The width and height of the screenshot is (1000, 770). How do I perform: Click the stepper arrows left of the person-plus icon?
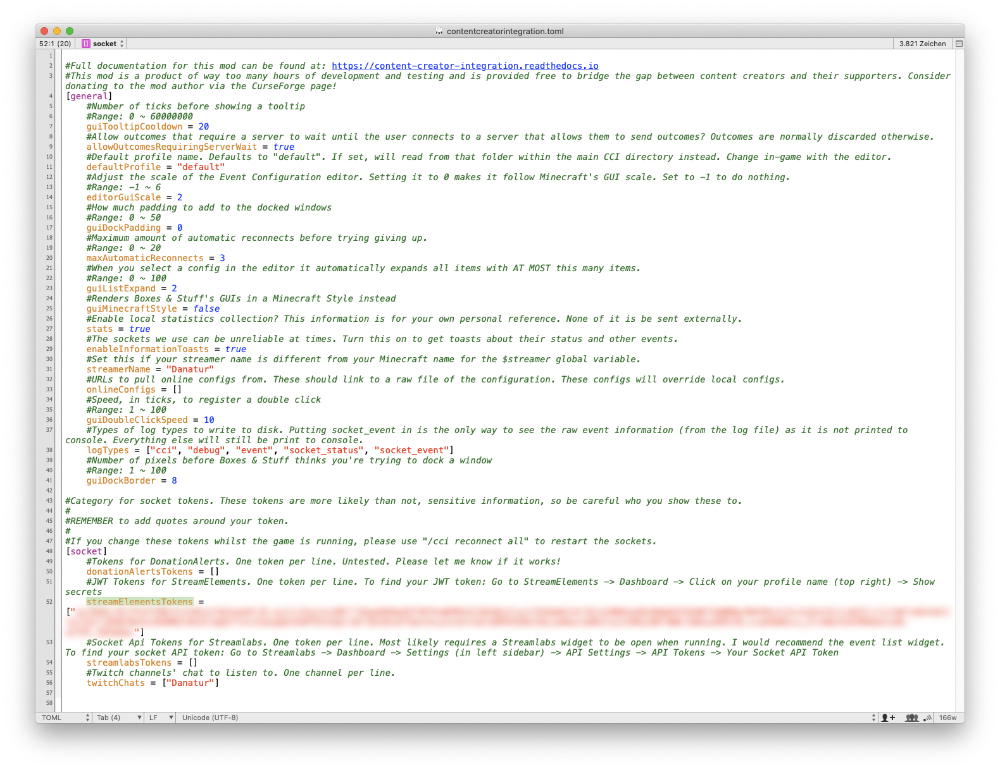873,717
